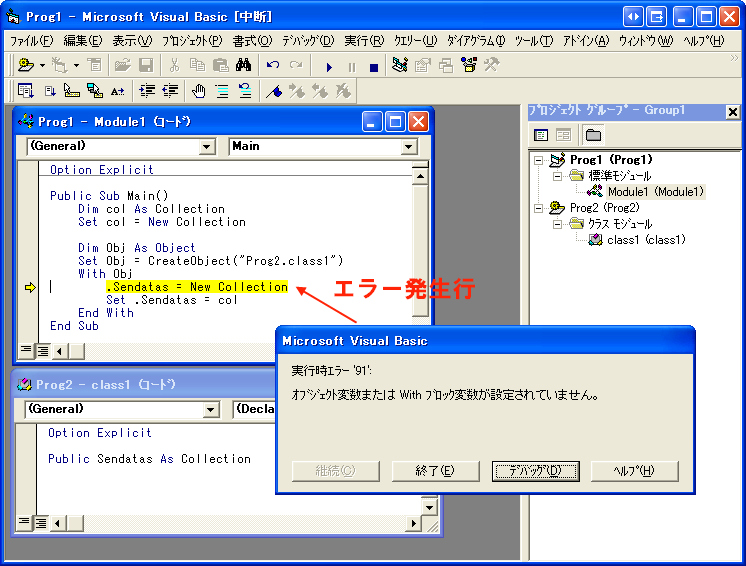Maximize the Module1 code window
Screen dimensions: 746x566
point(395,122)
